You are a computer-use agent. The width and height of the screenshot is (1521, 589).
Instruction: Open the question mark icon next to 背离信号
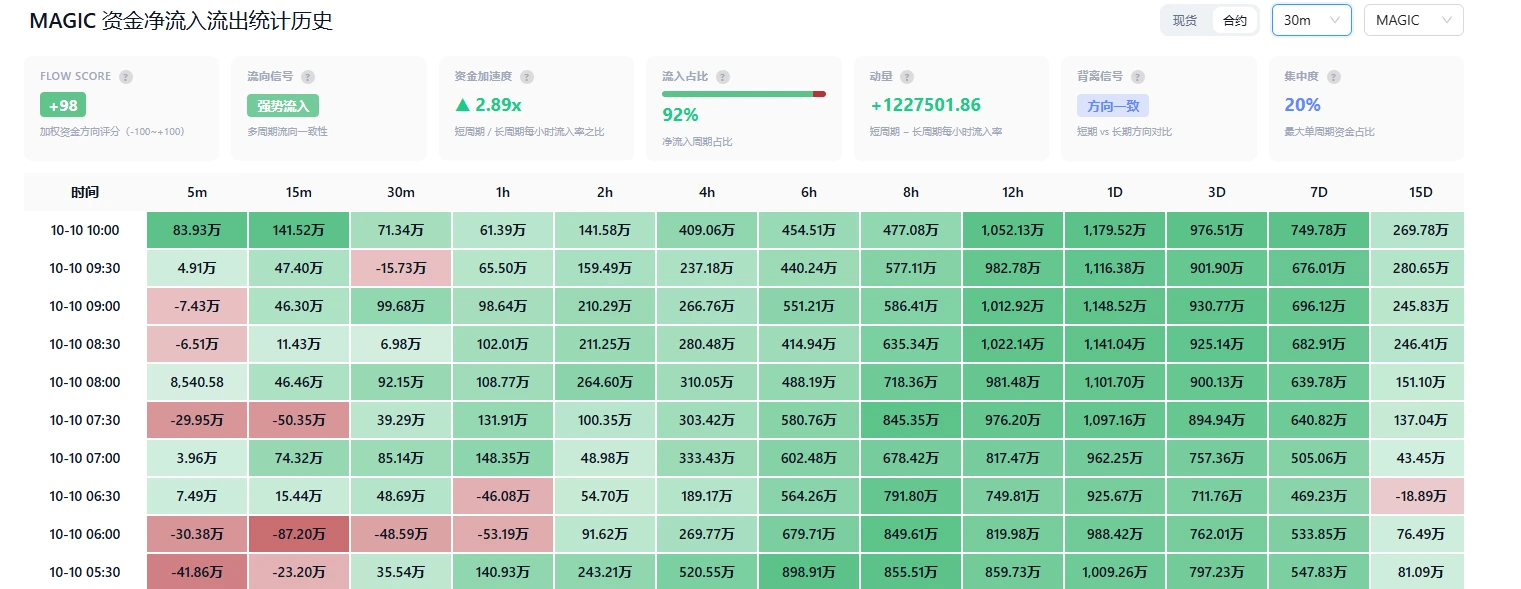[x=1138, y=77]
